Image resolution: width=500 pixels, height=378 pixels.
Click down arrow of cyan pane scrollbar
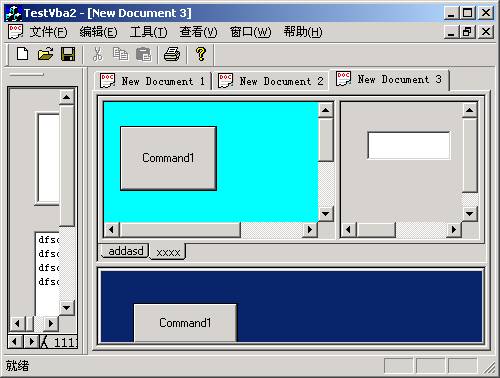[x=326, y=213]
